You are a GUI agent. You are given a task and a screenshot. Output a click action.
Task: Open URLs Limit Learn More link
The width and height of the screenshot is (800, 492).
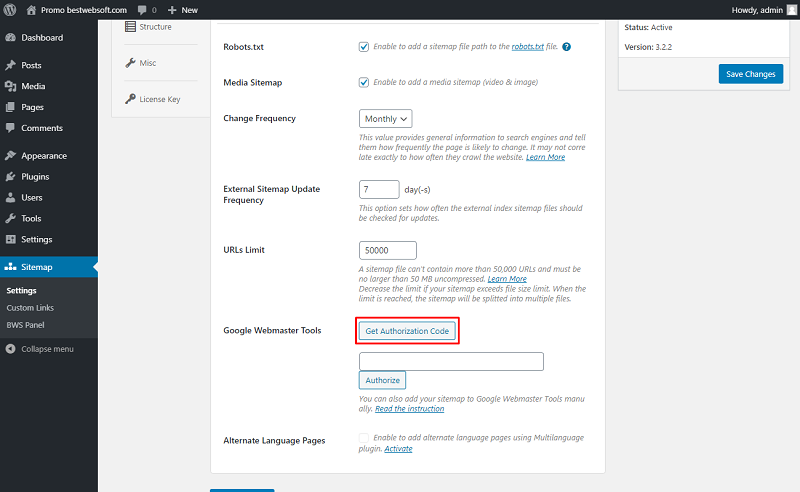(507, 279)
